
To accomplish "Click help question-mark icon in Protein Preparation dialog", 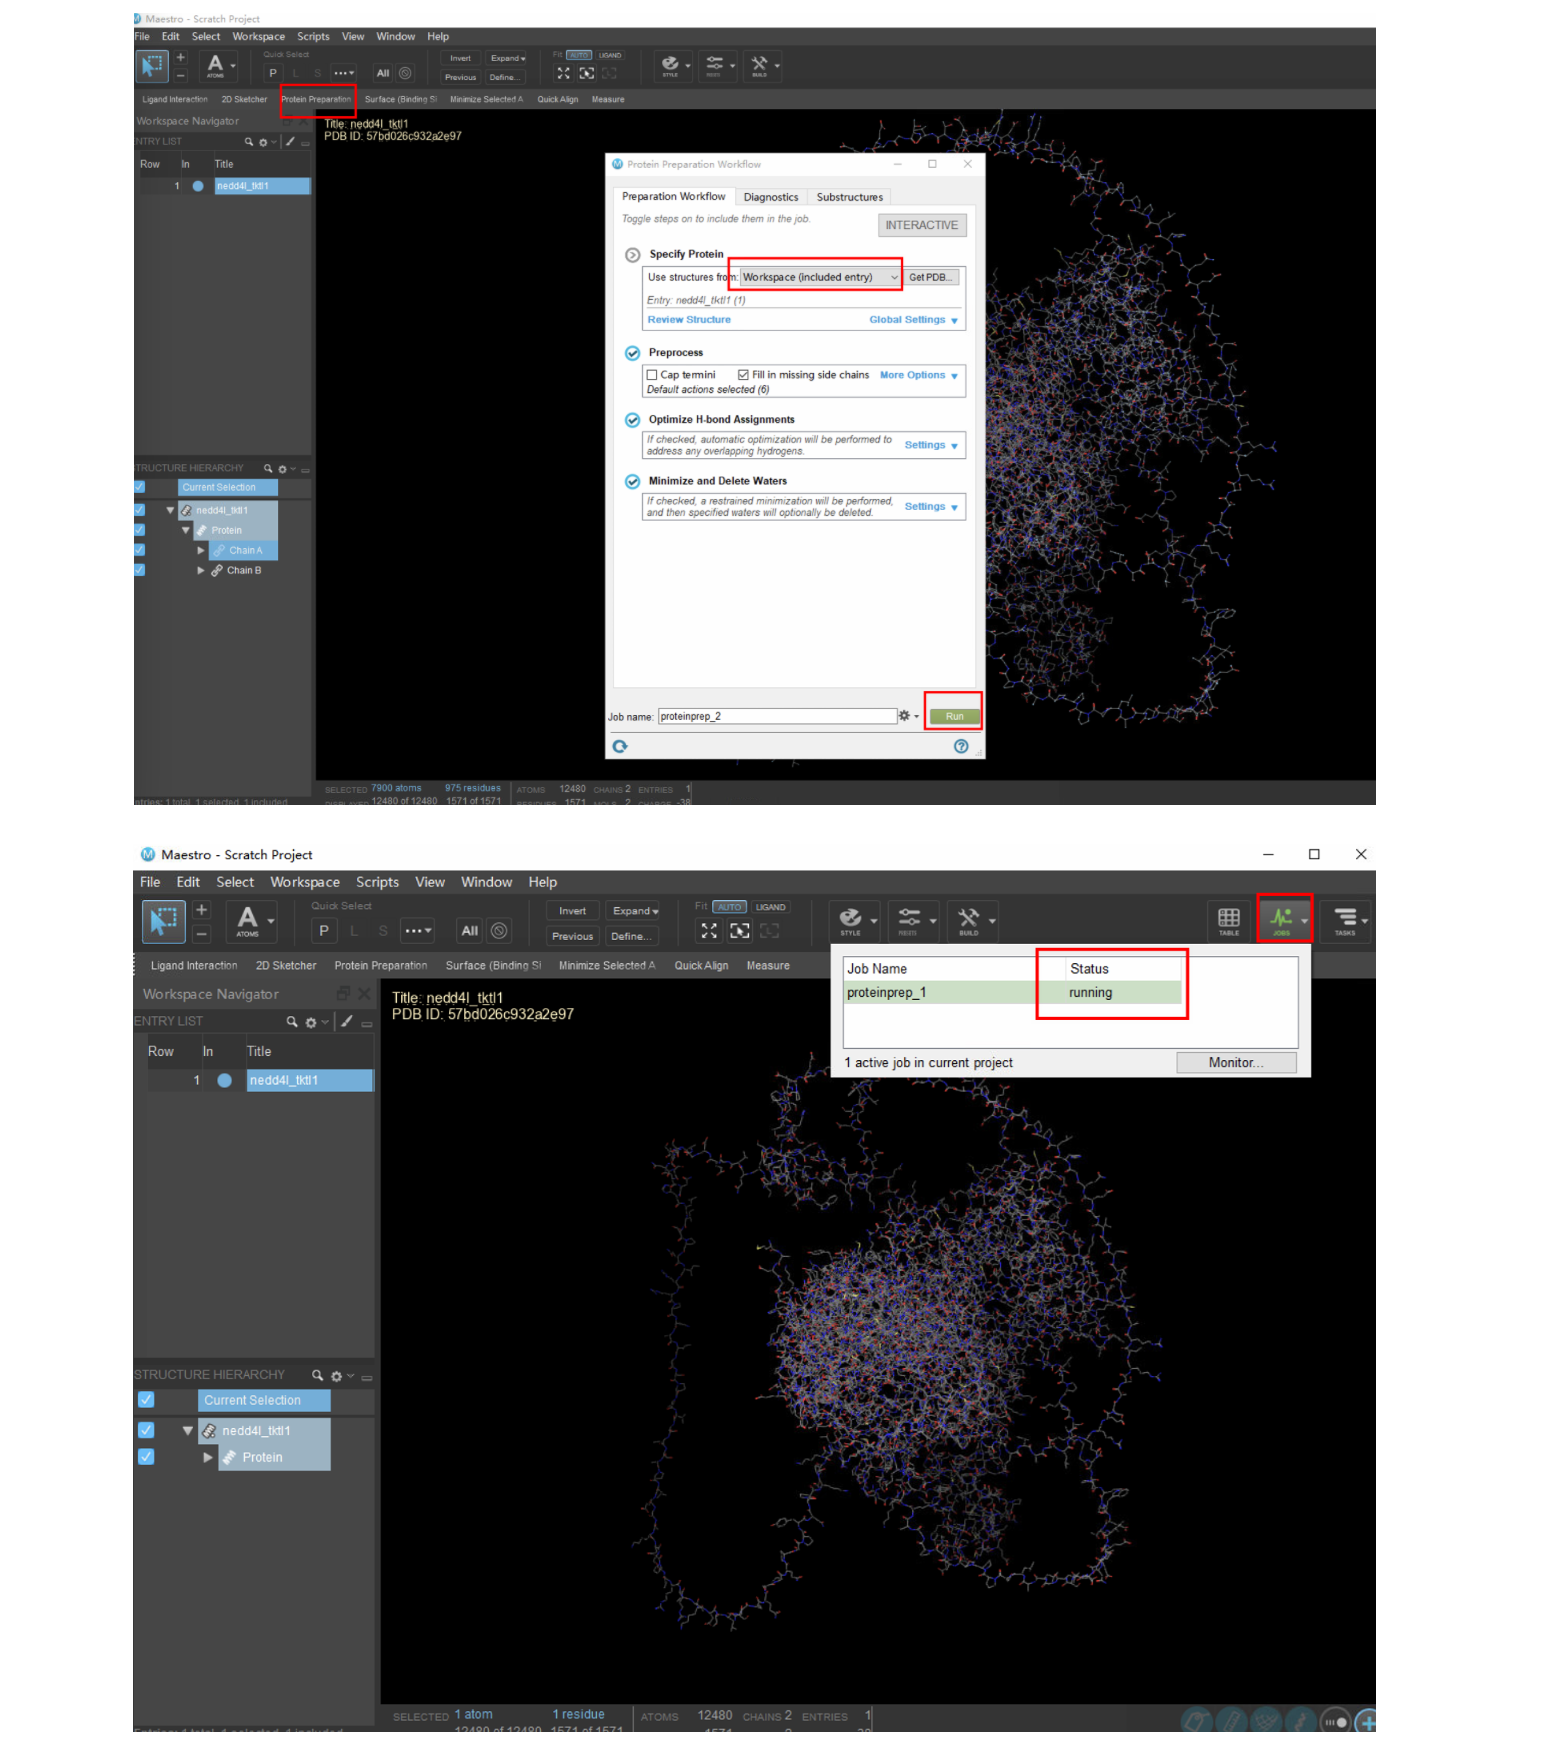I will coord(961,746).
